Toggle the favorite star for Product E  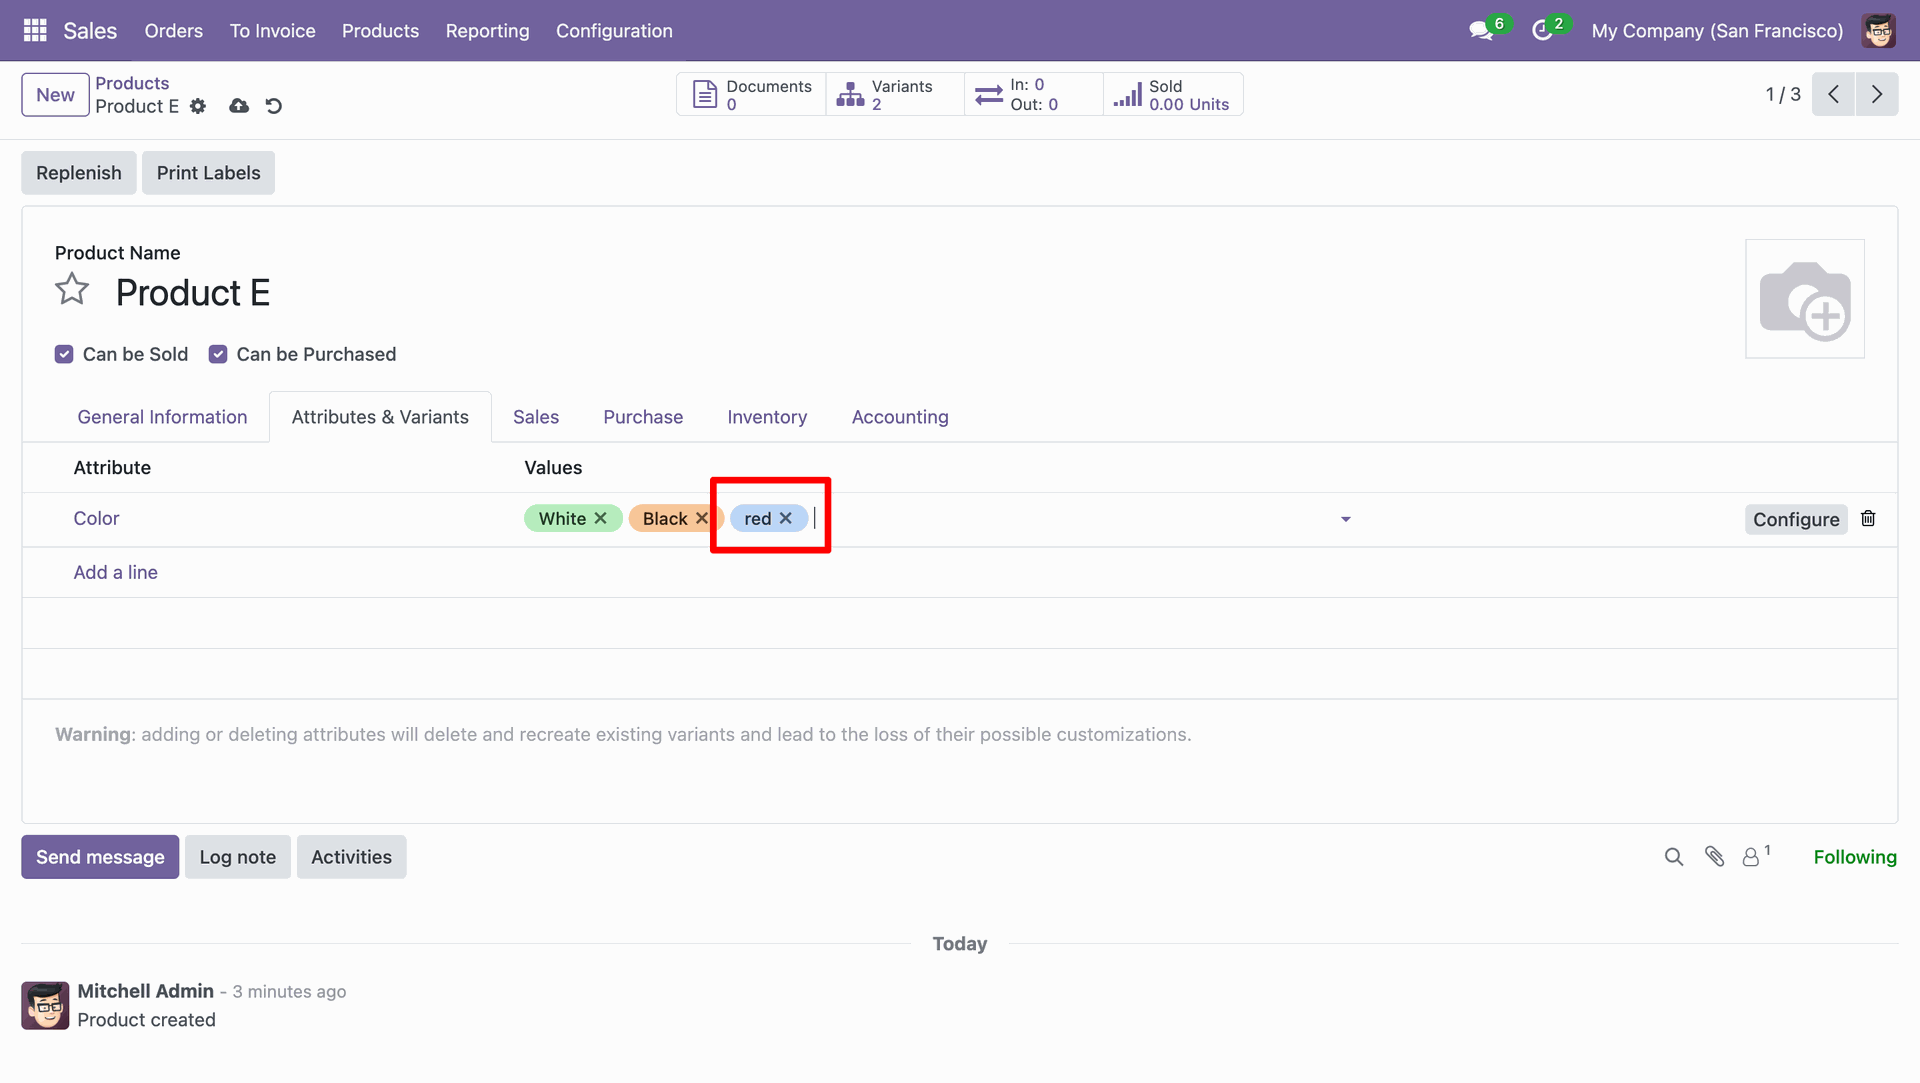(72, 291)
